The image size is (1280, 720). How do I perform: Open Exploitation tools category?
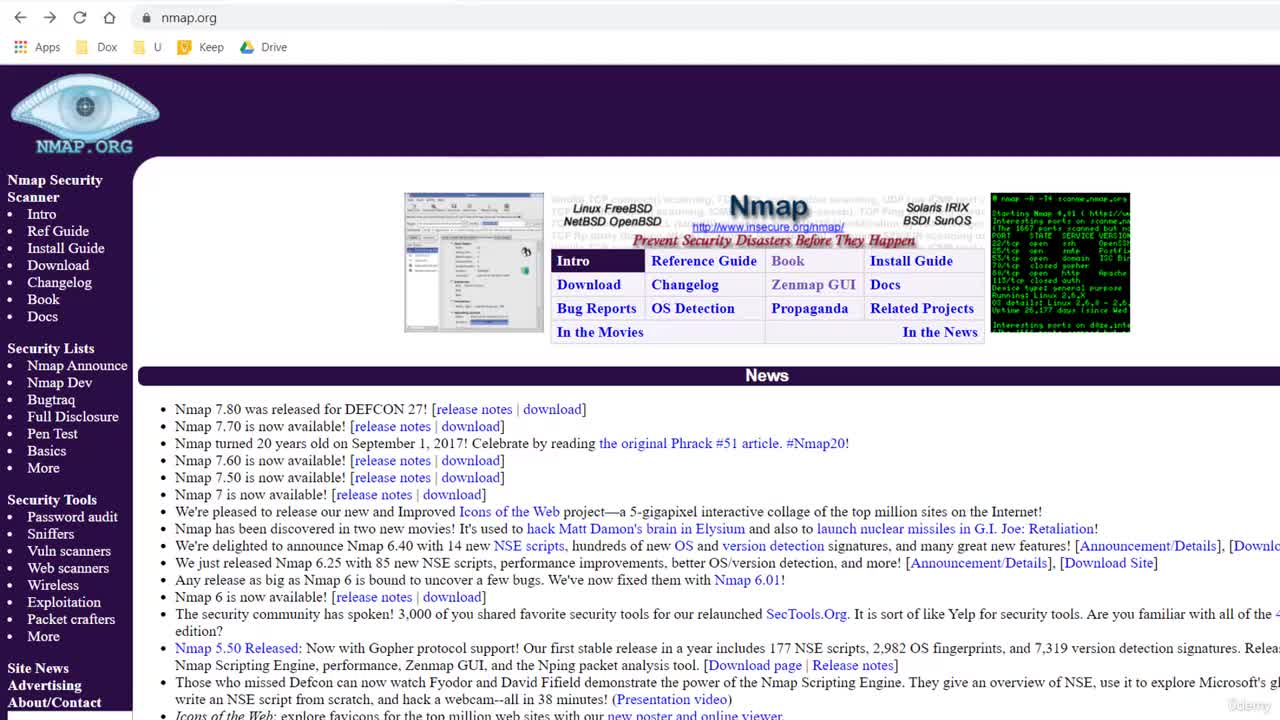coord(64,601)
